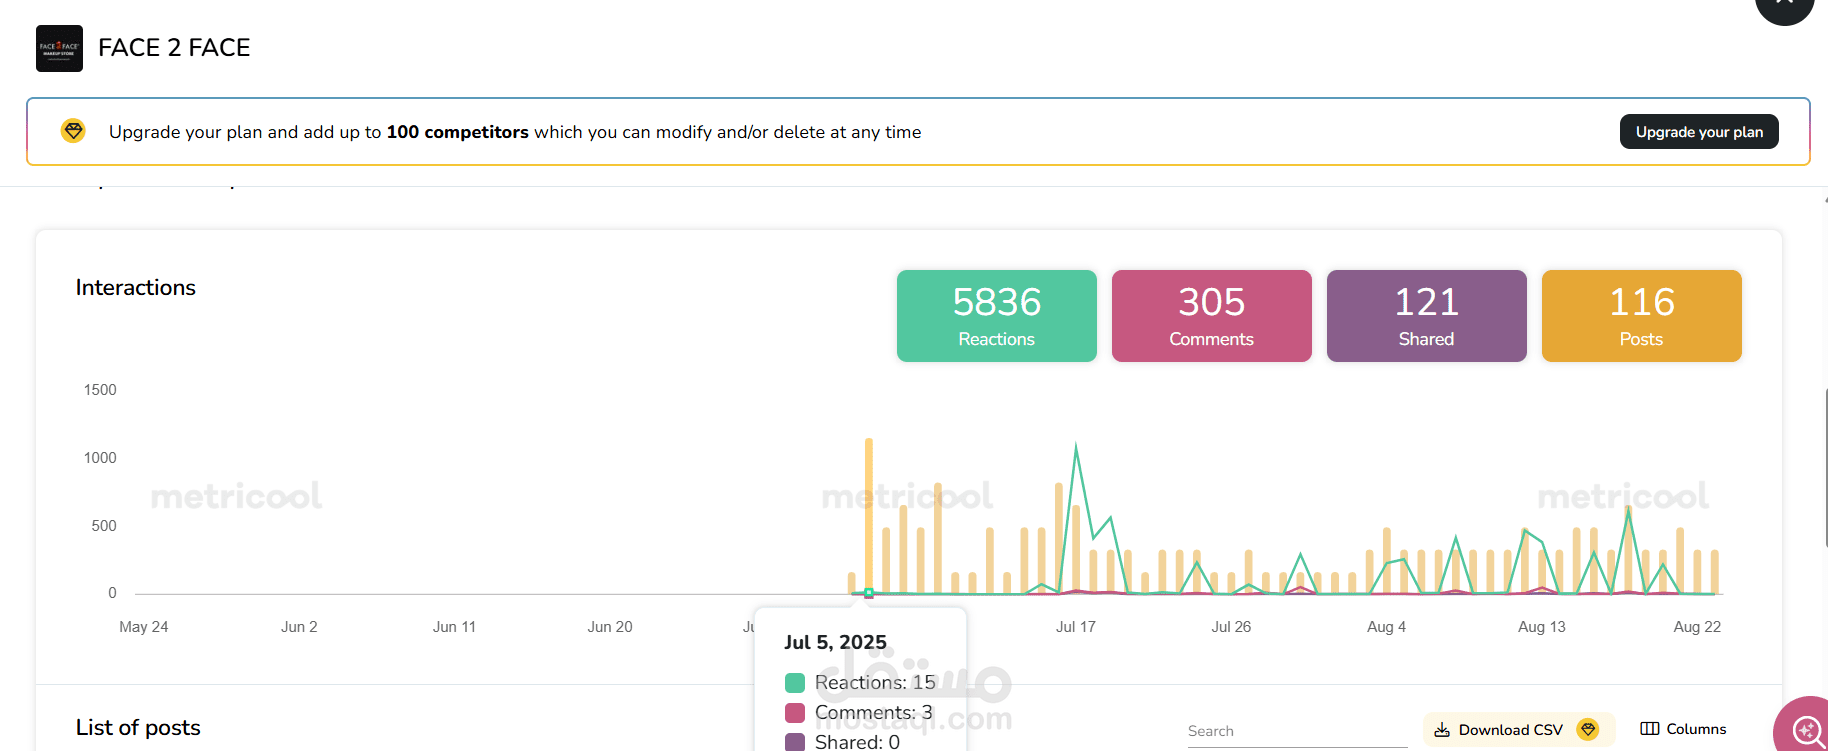Click the Jul 17 axis label
The image size is (1828, 751).
point(1076,627)
